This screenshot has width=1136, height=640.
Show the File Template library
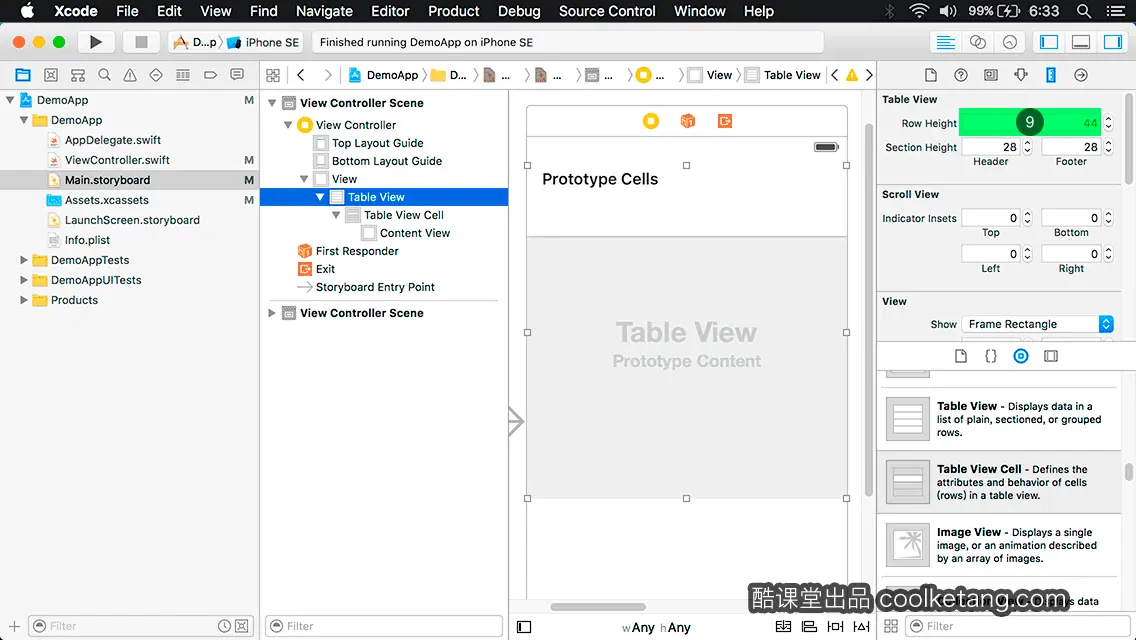coord(961,356)
